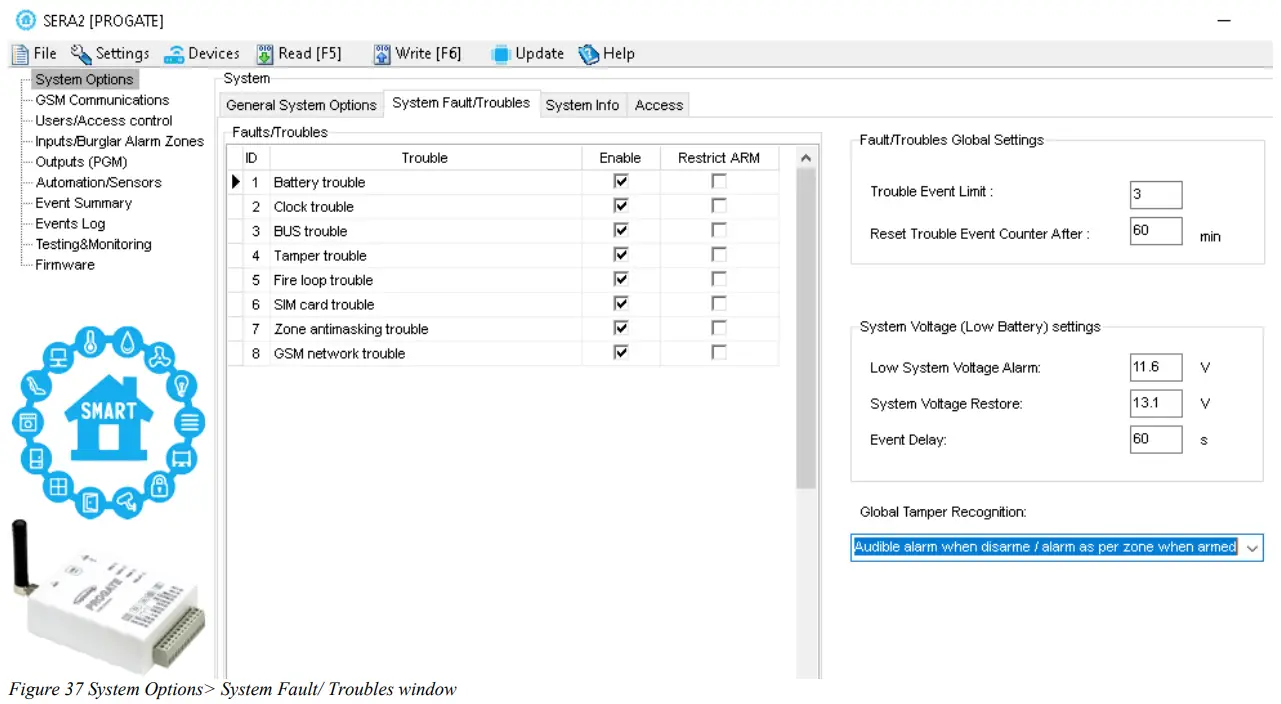This screenshot has width=1281, height=704.
Task: Click the Trouble Event Limit input field
Action: (1155, 194)
